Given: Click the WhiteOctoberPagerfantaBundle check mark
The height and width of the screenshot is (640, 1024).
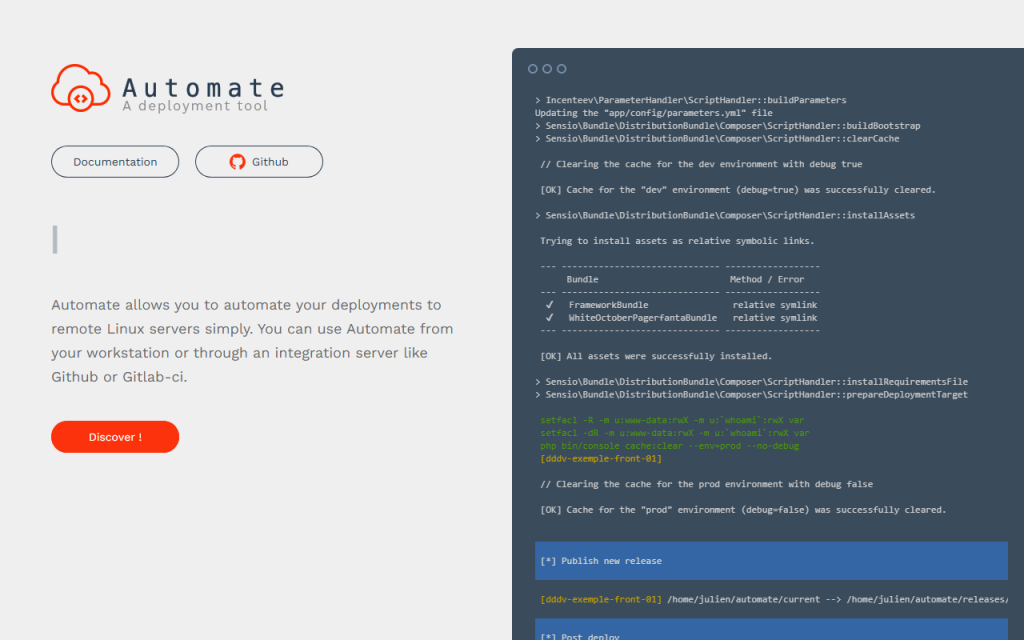Looking at the screenshot, I should click(549, 318).
